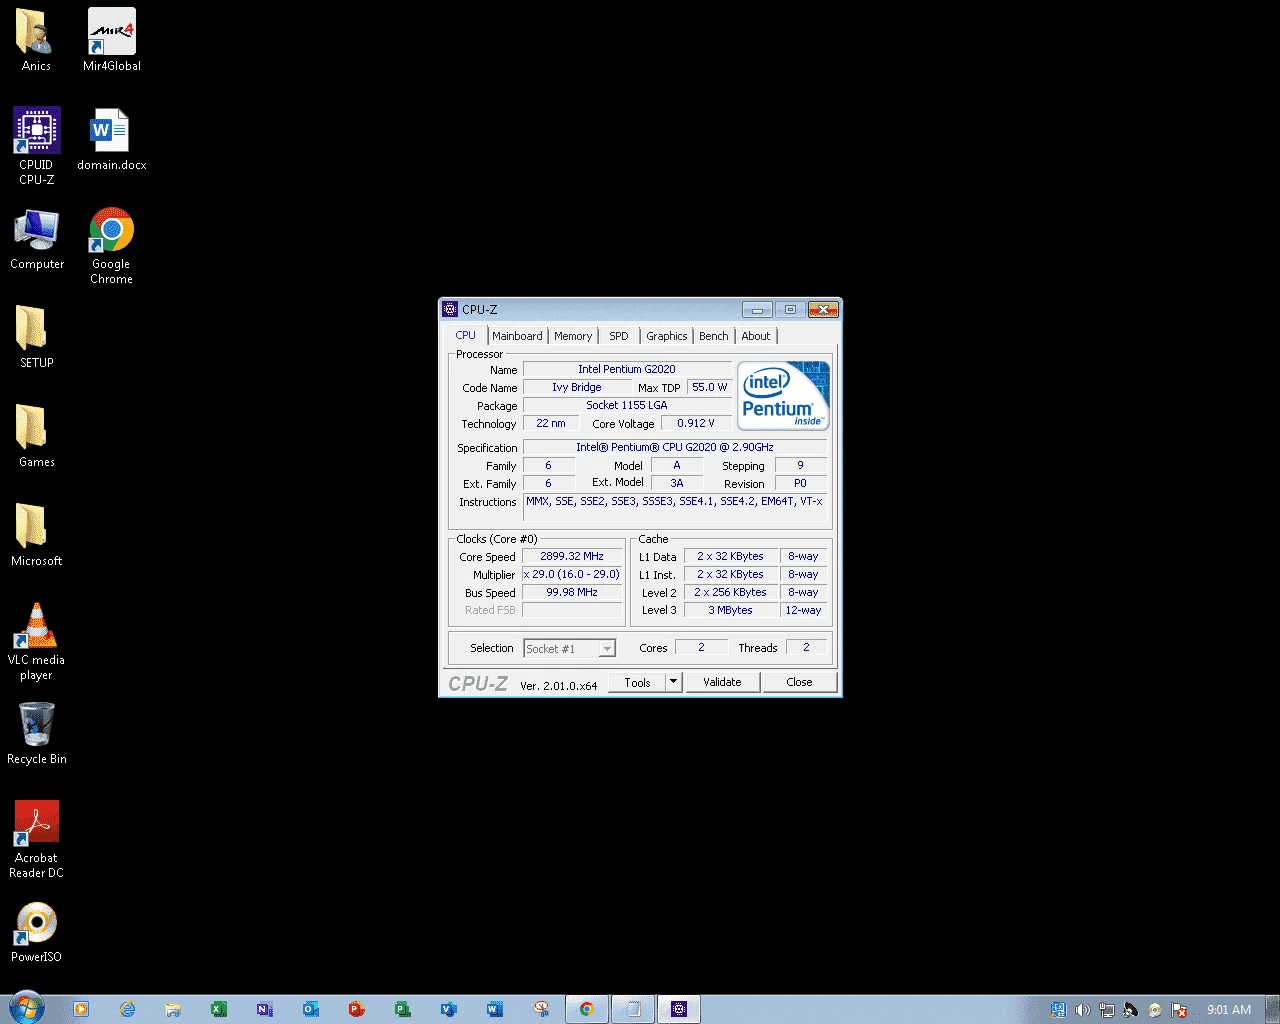Click the 99.98 MHz bus speed value
Screen dimensions: 1280x1024
click(x=572, y=592)
